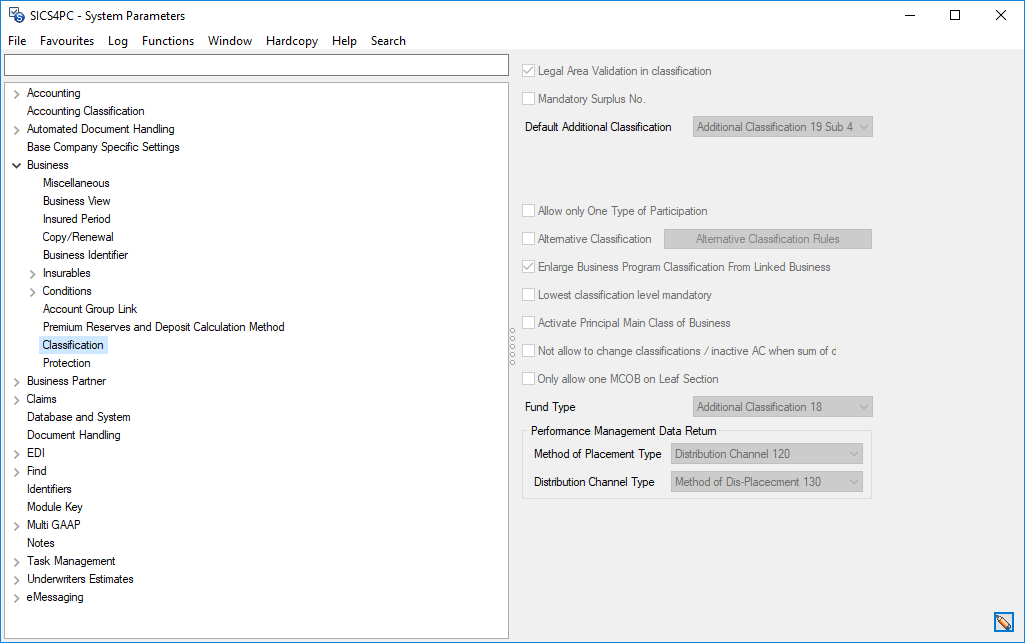Viewport: 1025px width, 643px height.
Task: Open the Functions menu
Action: 167,41
